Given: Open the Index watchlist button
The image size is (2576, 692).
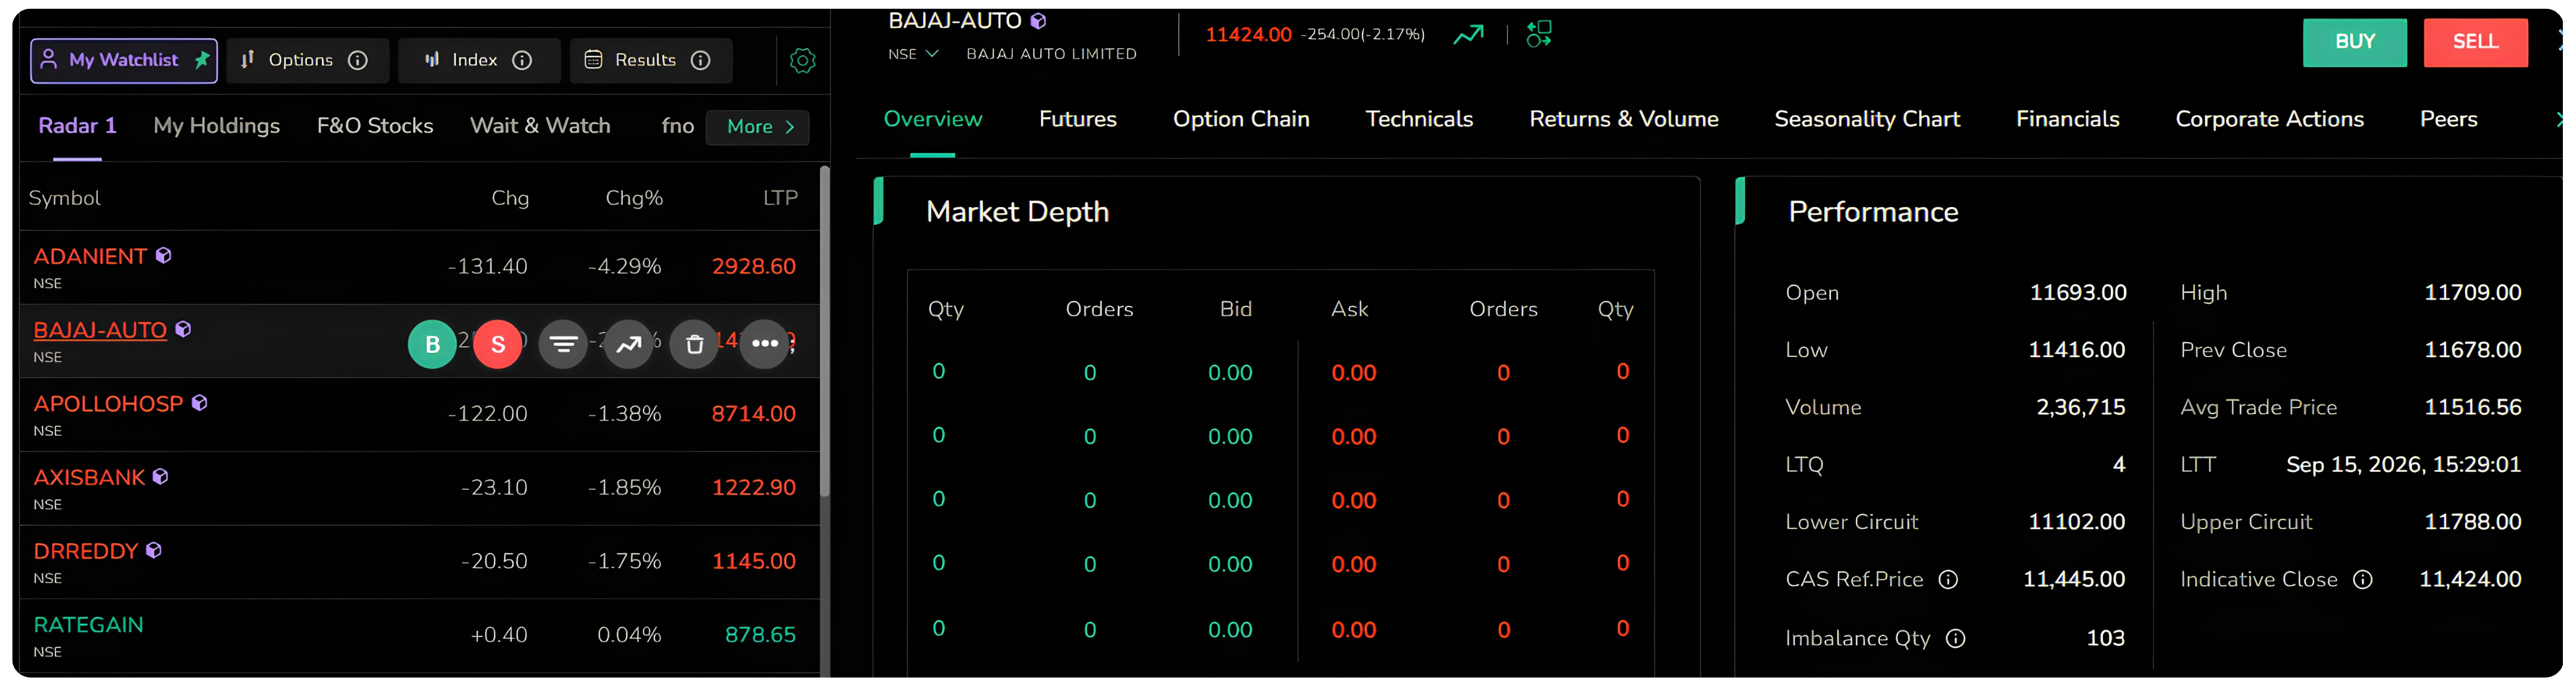Looking at the screenshot, I should pos(479,60).
